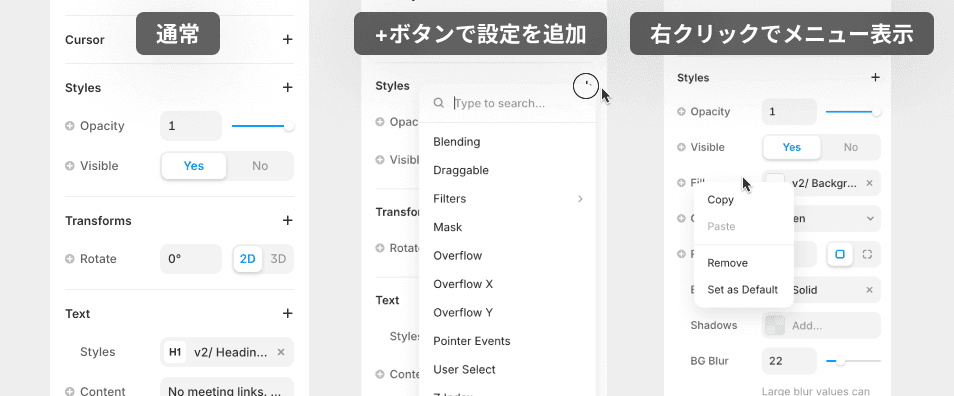The width and height of the screenshot is (954, 396).
Task: Click the right panel Opacity value field
Action: pos(789,112)
